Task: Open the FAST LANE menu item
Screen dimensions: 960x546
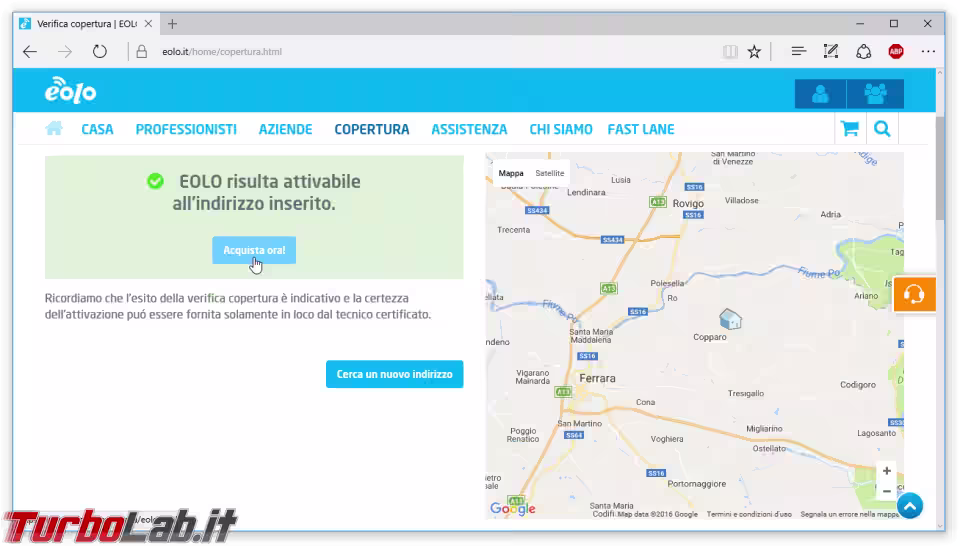Action: coord(641,129)
